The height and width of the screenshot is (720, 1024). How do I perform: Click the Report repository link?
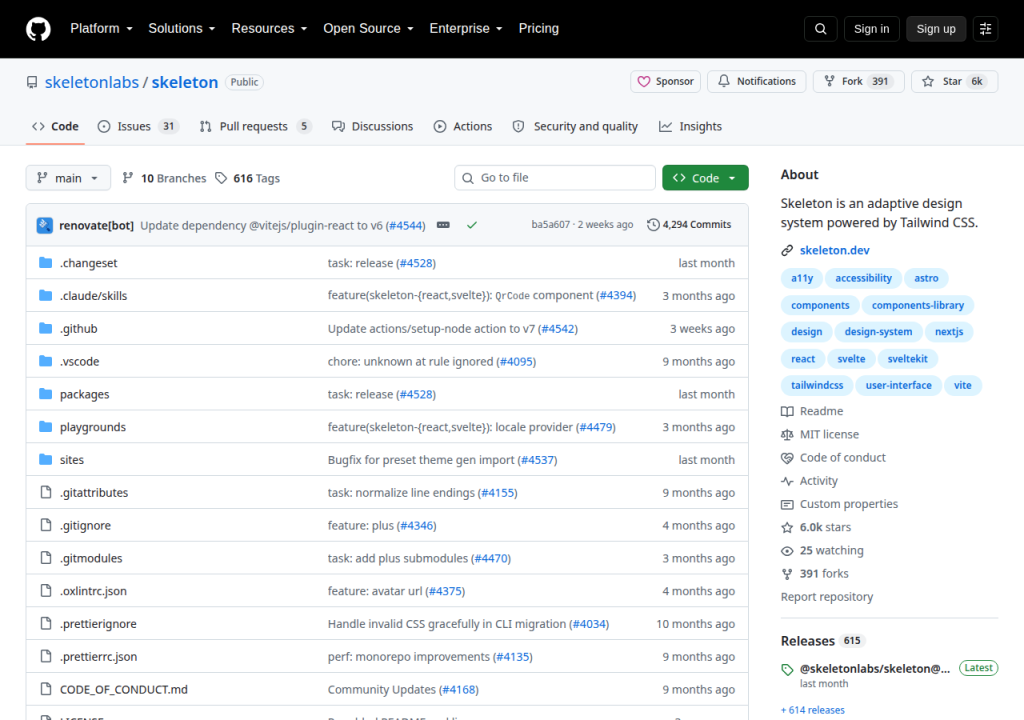coord(827,597)
